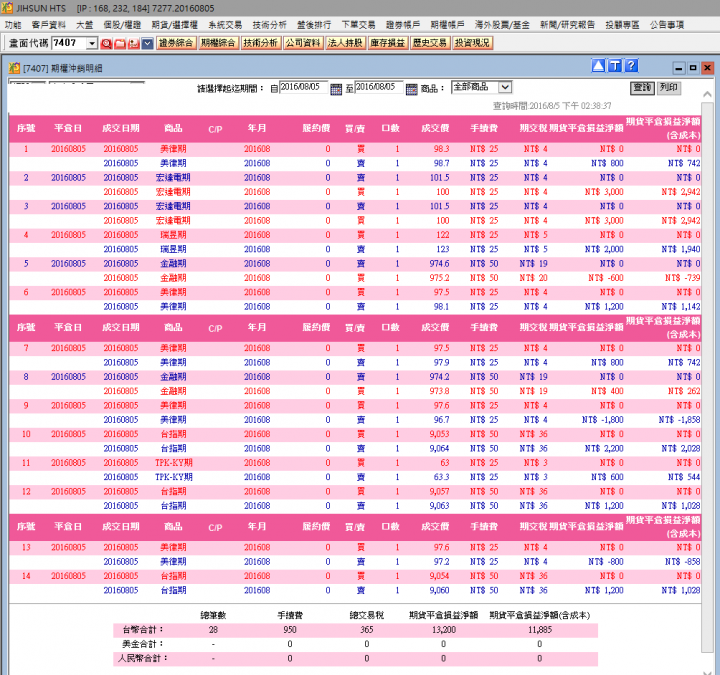
Task: Click the blue T icon in window header
Action: (615, 66)
